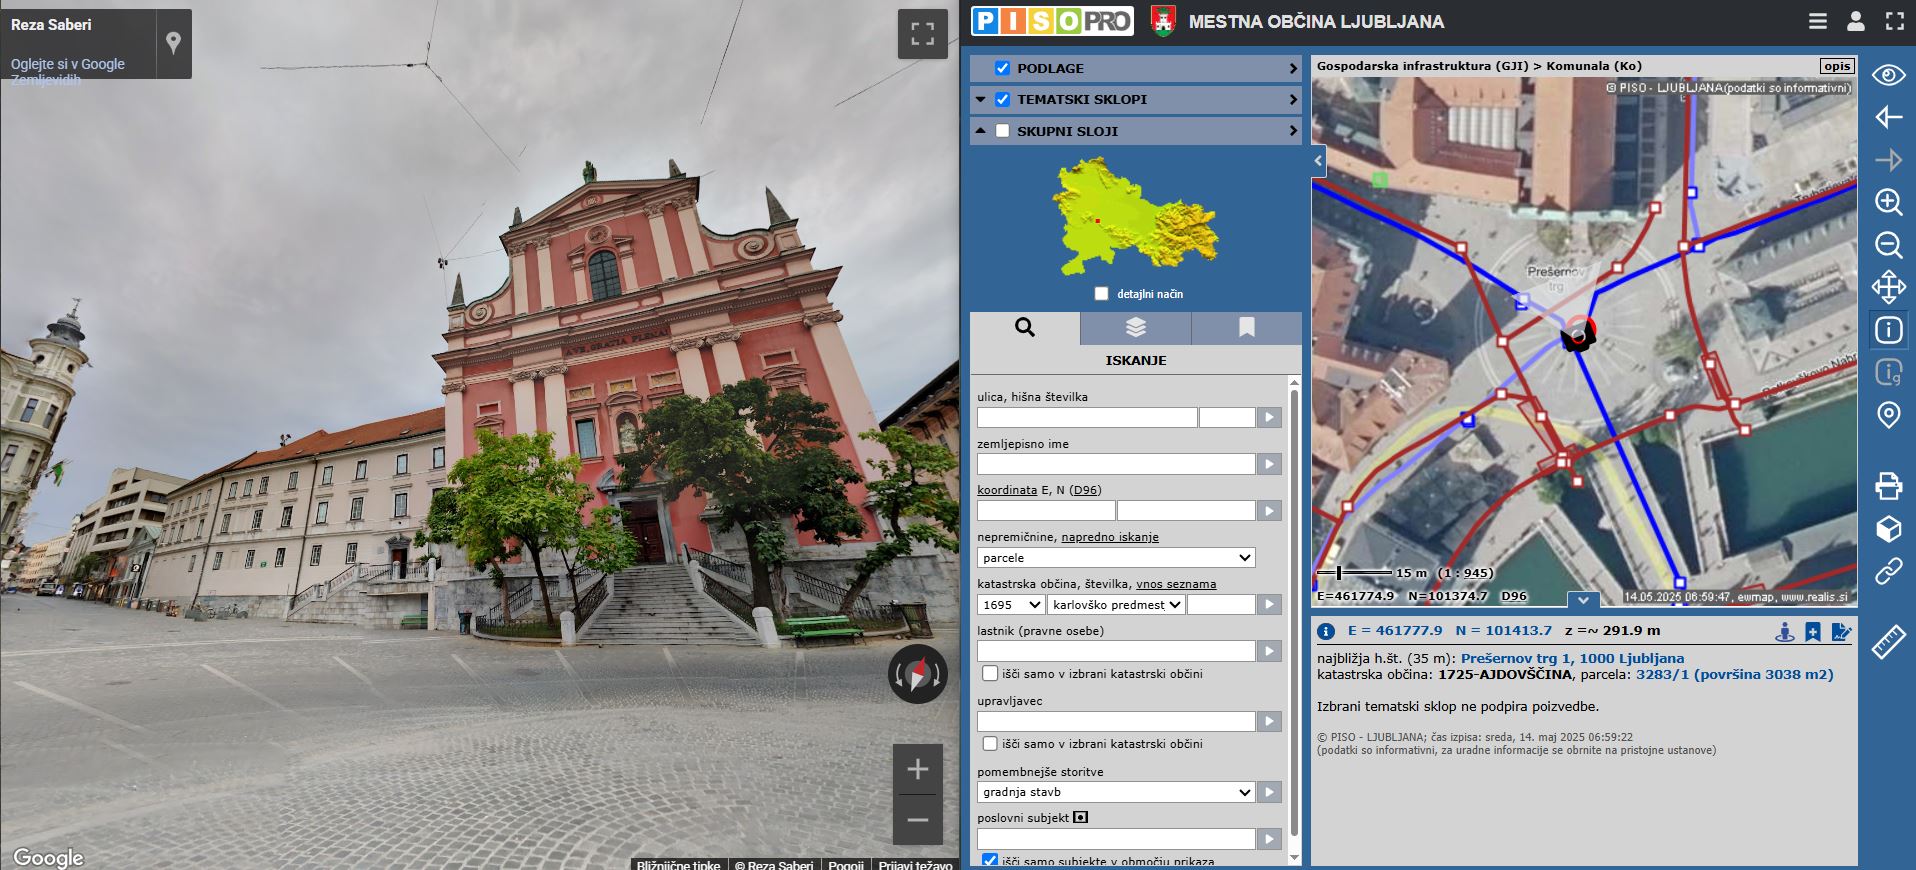
Task: Switch to the bookmarks tab
Action: [1246, 328]
